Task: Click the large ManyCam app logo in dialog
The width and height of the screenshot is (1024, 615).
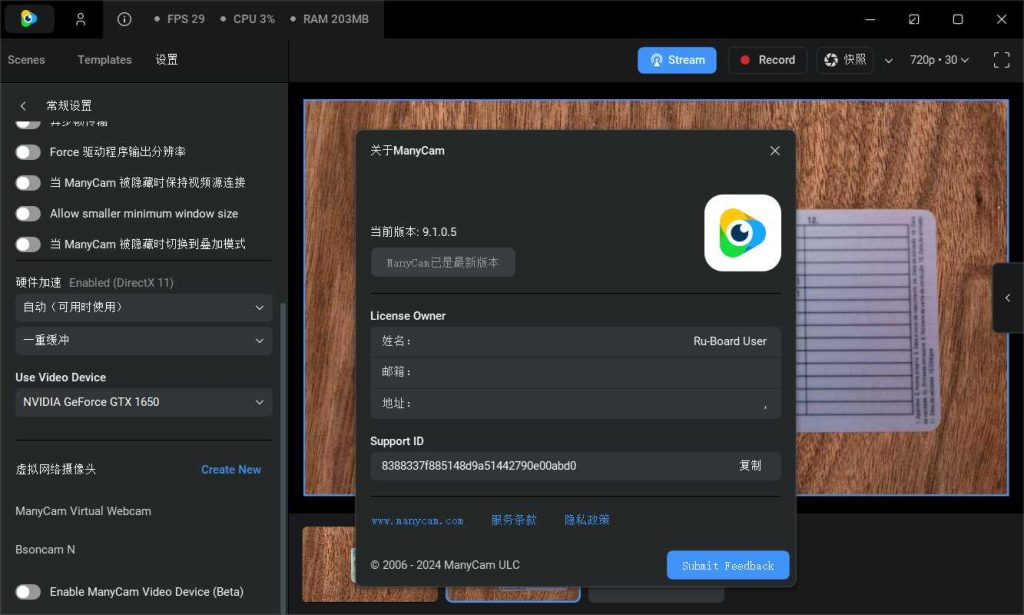Action: click(x=743, y=233)
